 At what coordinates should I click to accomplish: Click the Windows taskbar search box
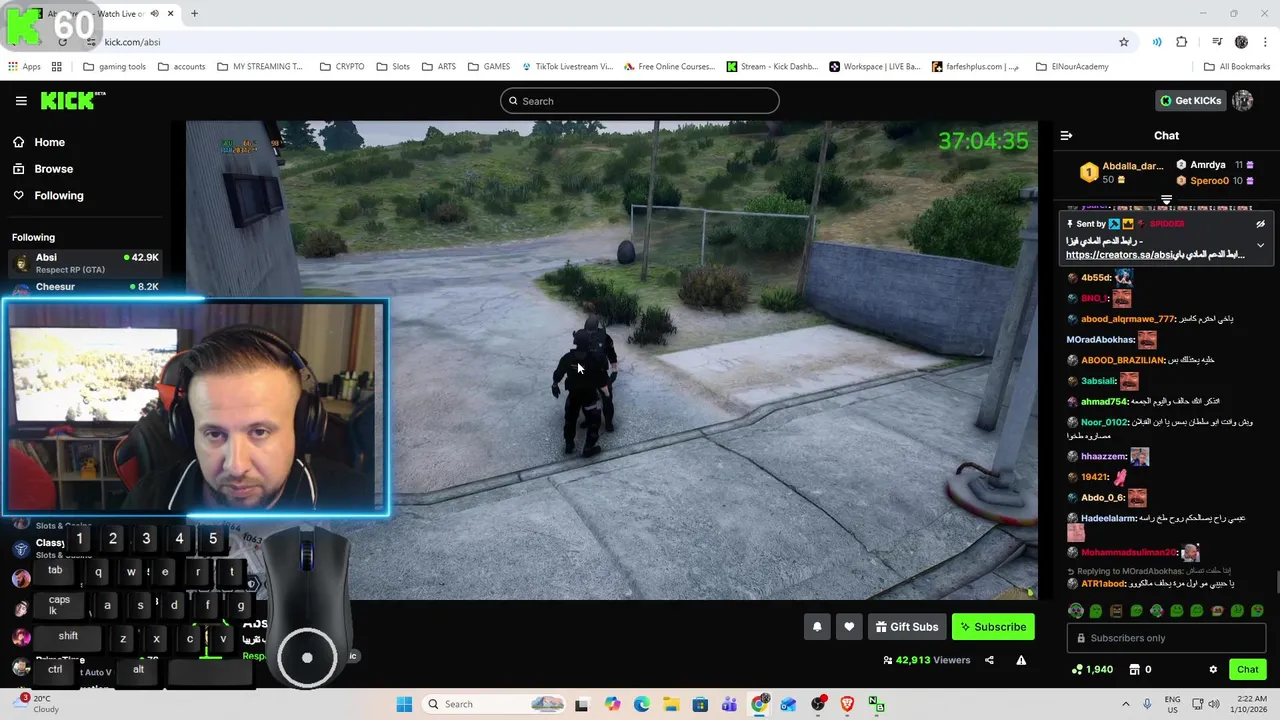(x=495, y=704)
